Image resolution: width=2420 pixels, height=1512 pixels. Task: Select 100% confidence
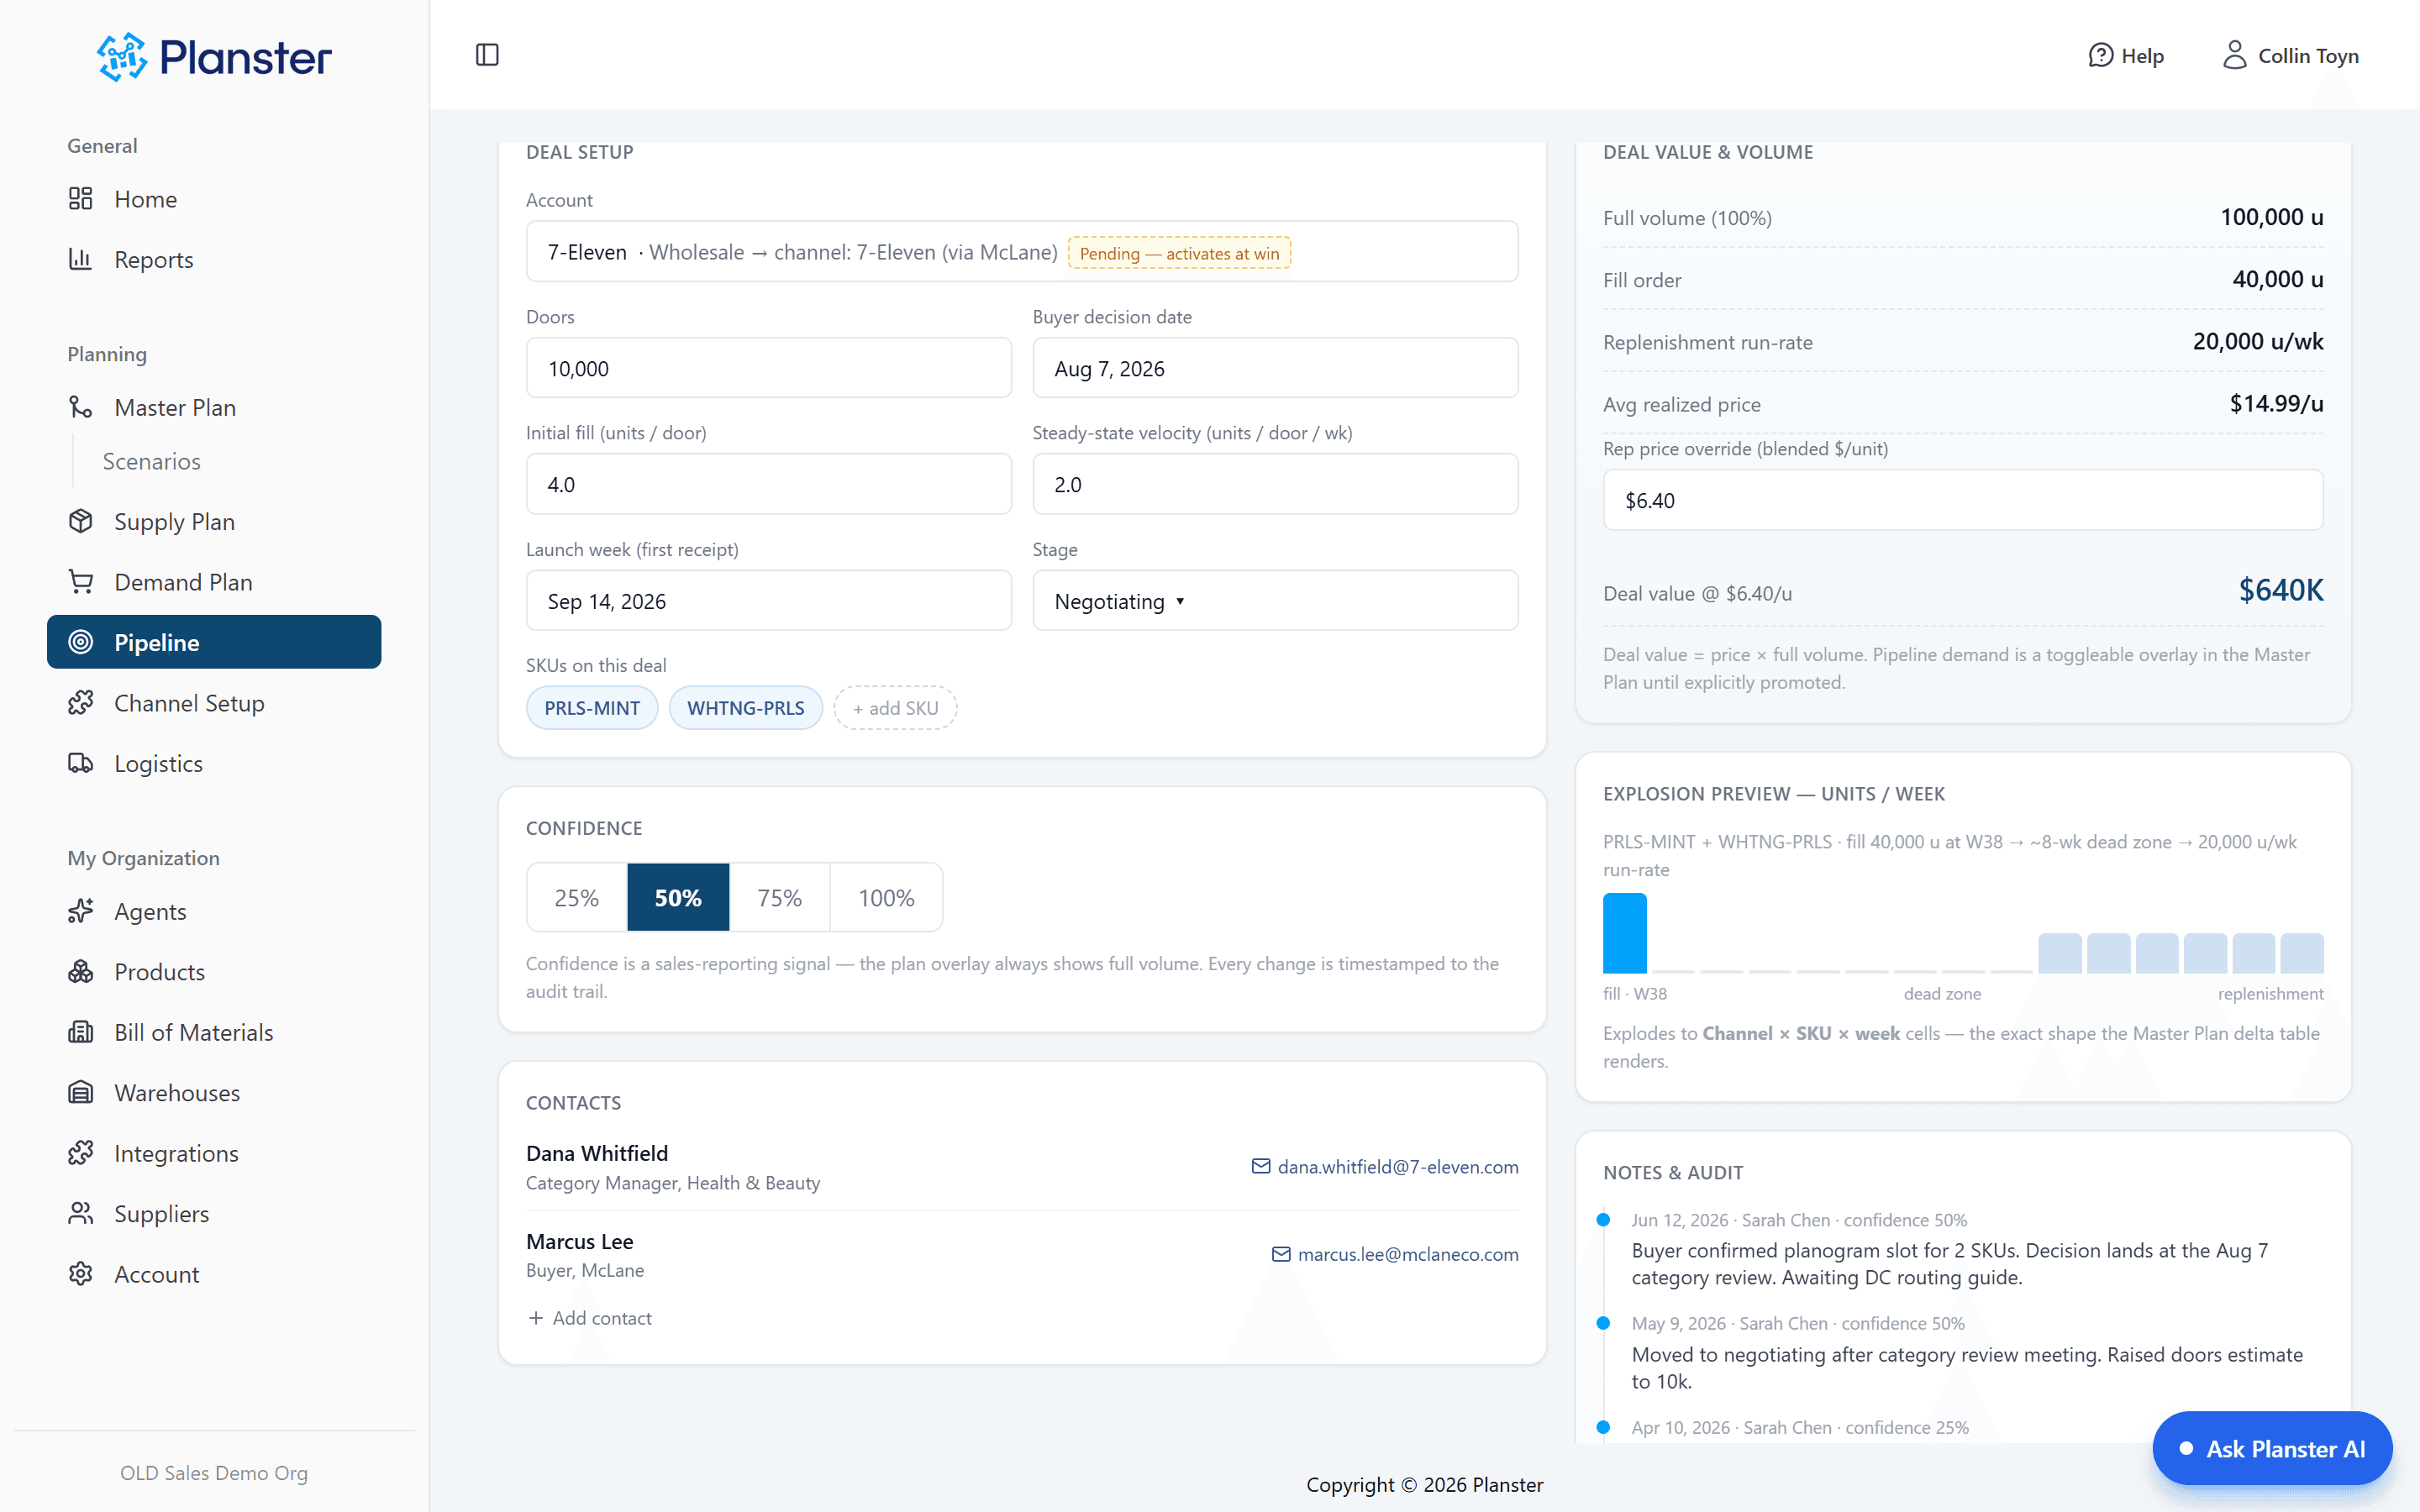point(886,898)
